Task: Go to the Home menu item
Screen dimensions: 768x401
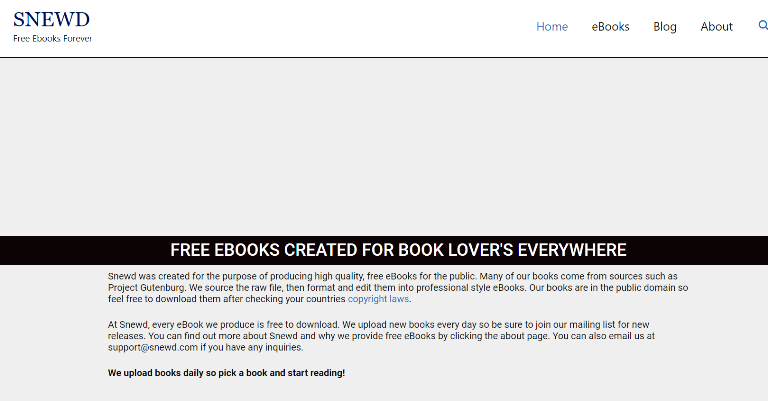Action: point(552,26)
